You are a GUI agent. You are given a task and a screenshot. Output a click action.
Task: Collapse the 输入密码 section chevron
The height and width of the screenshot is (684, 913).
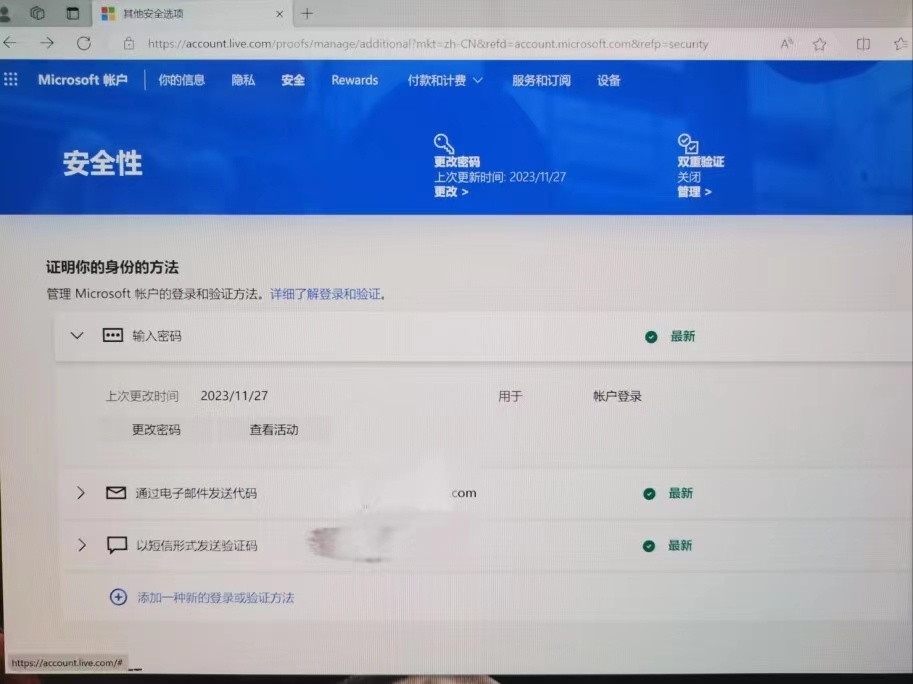[x=77, y=335]
